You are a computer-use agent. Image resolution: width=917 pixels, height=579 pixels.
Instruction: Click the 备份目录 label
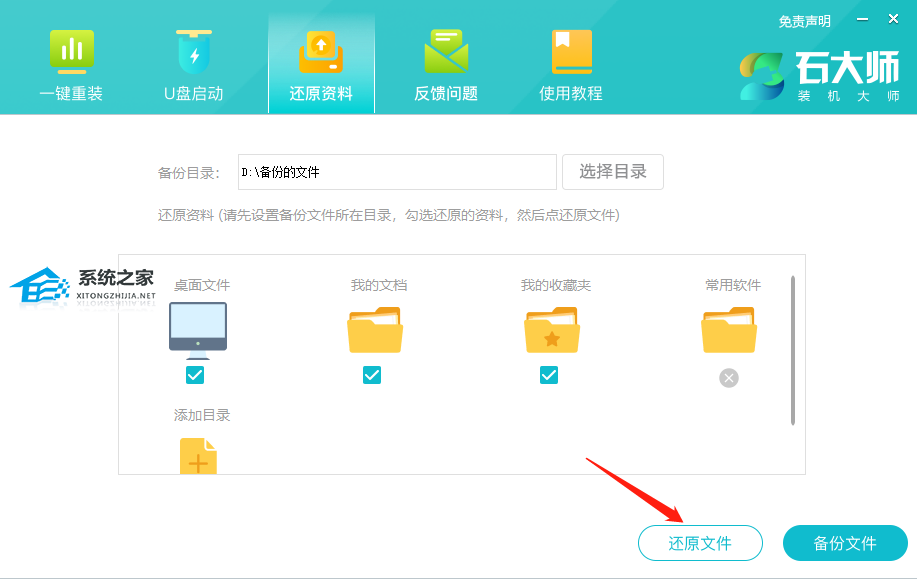188,173
